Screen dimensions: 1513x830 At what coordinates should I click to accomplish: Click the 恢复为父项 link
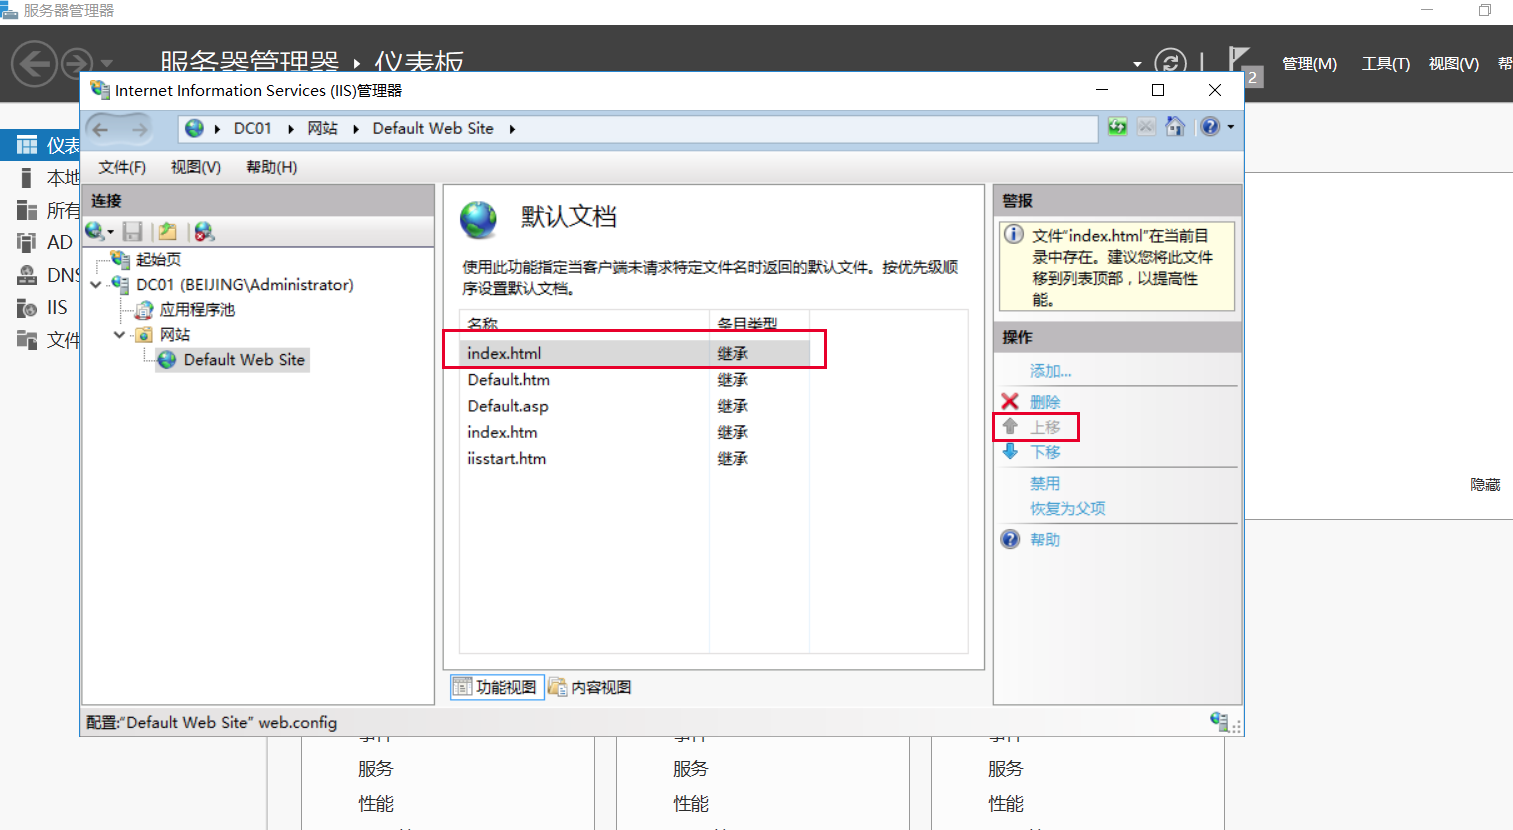(x=1067, y=508)
